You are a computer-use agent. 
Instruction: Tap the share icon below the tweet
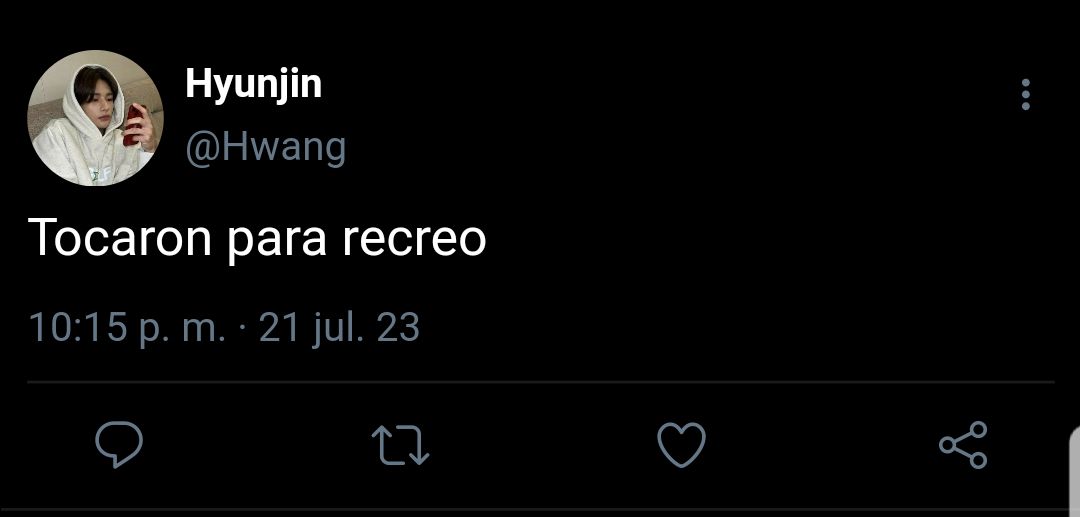click(x=964, y=445)
